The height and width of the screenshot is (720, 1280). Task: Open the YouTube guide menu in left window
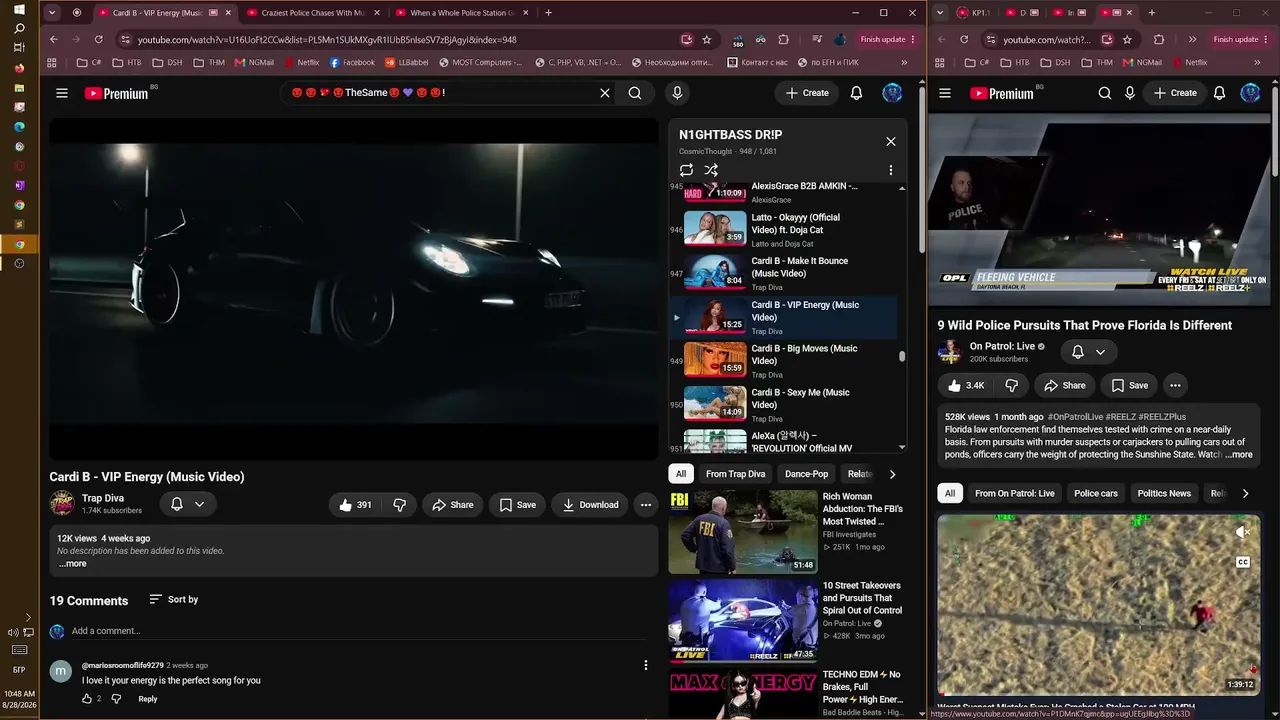click(62, 93)
